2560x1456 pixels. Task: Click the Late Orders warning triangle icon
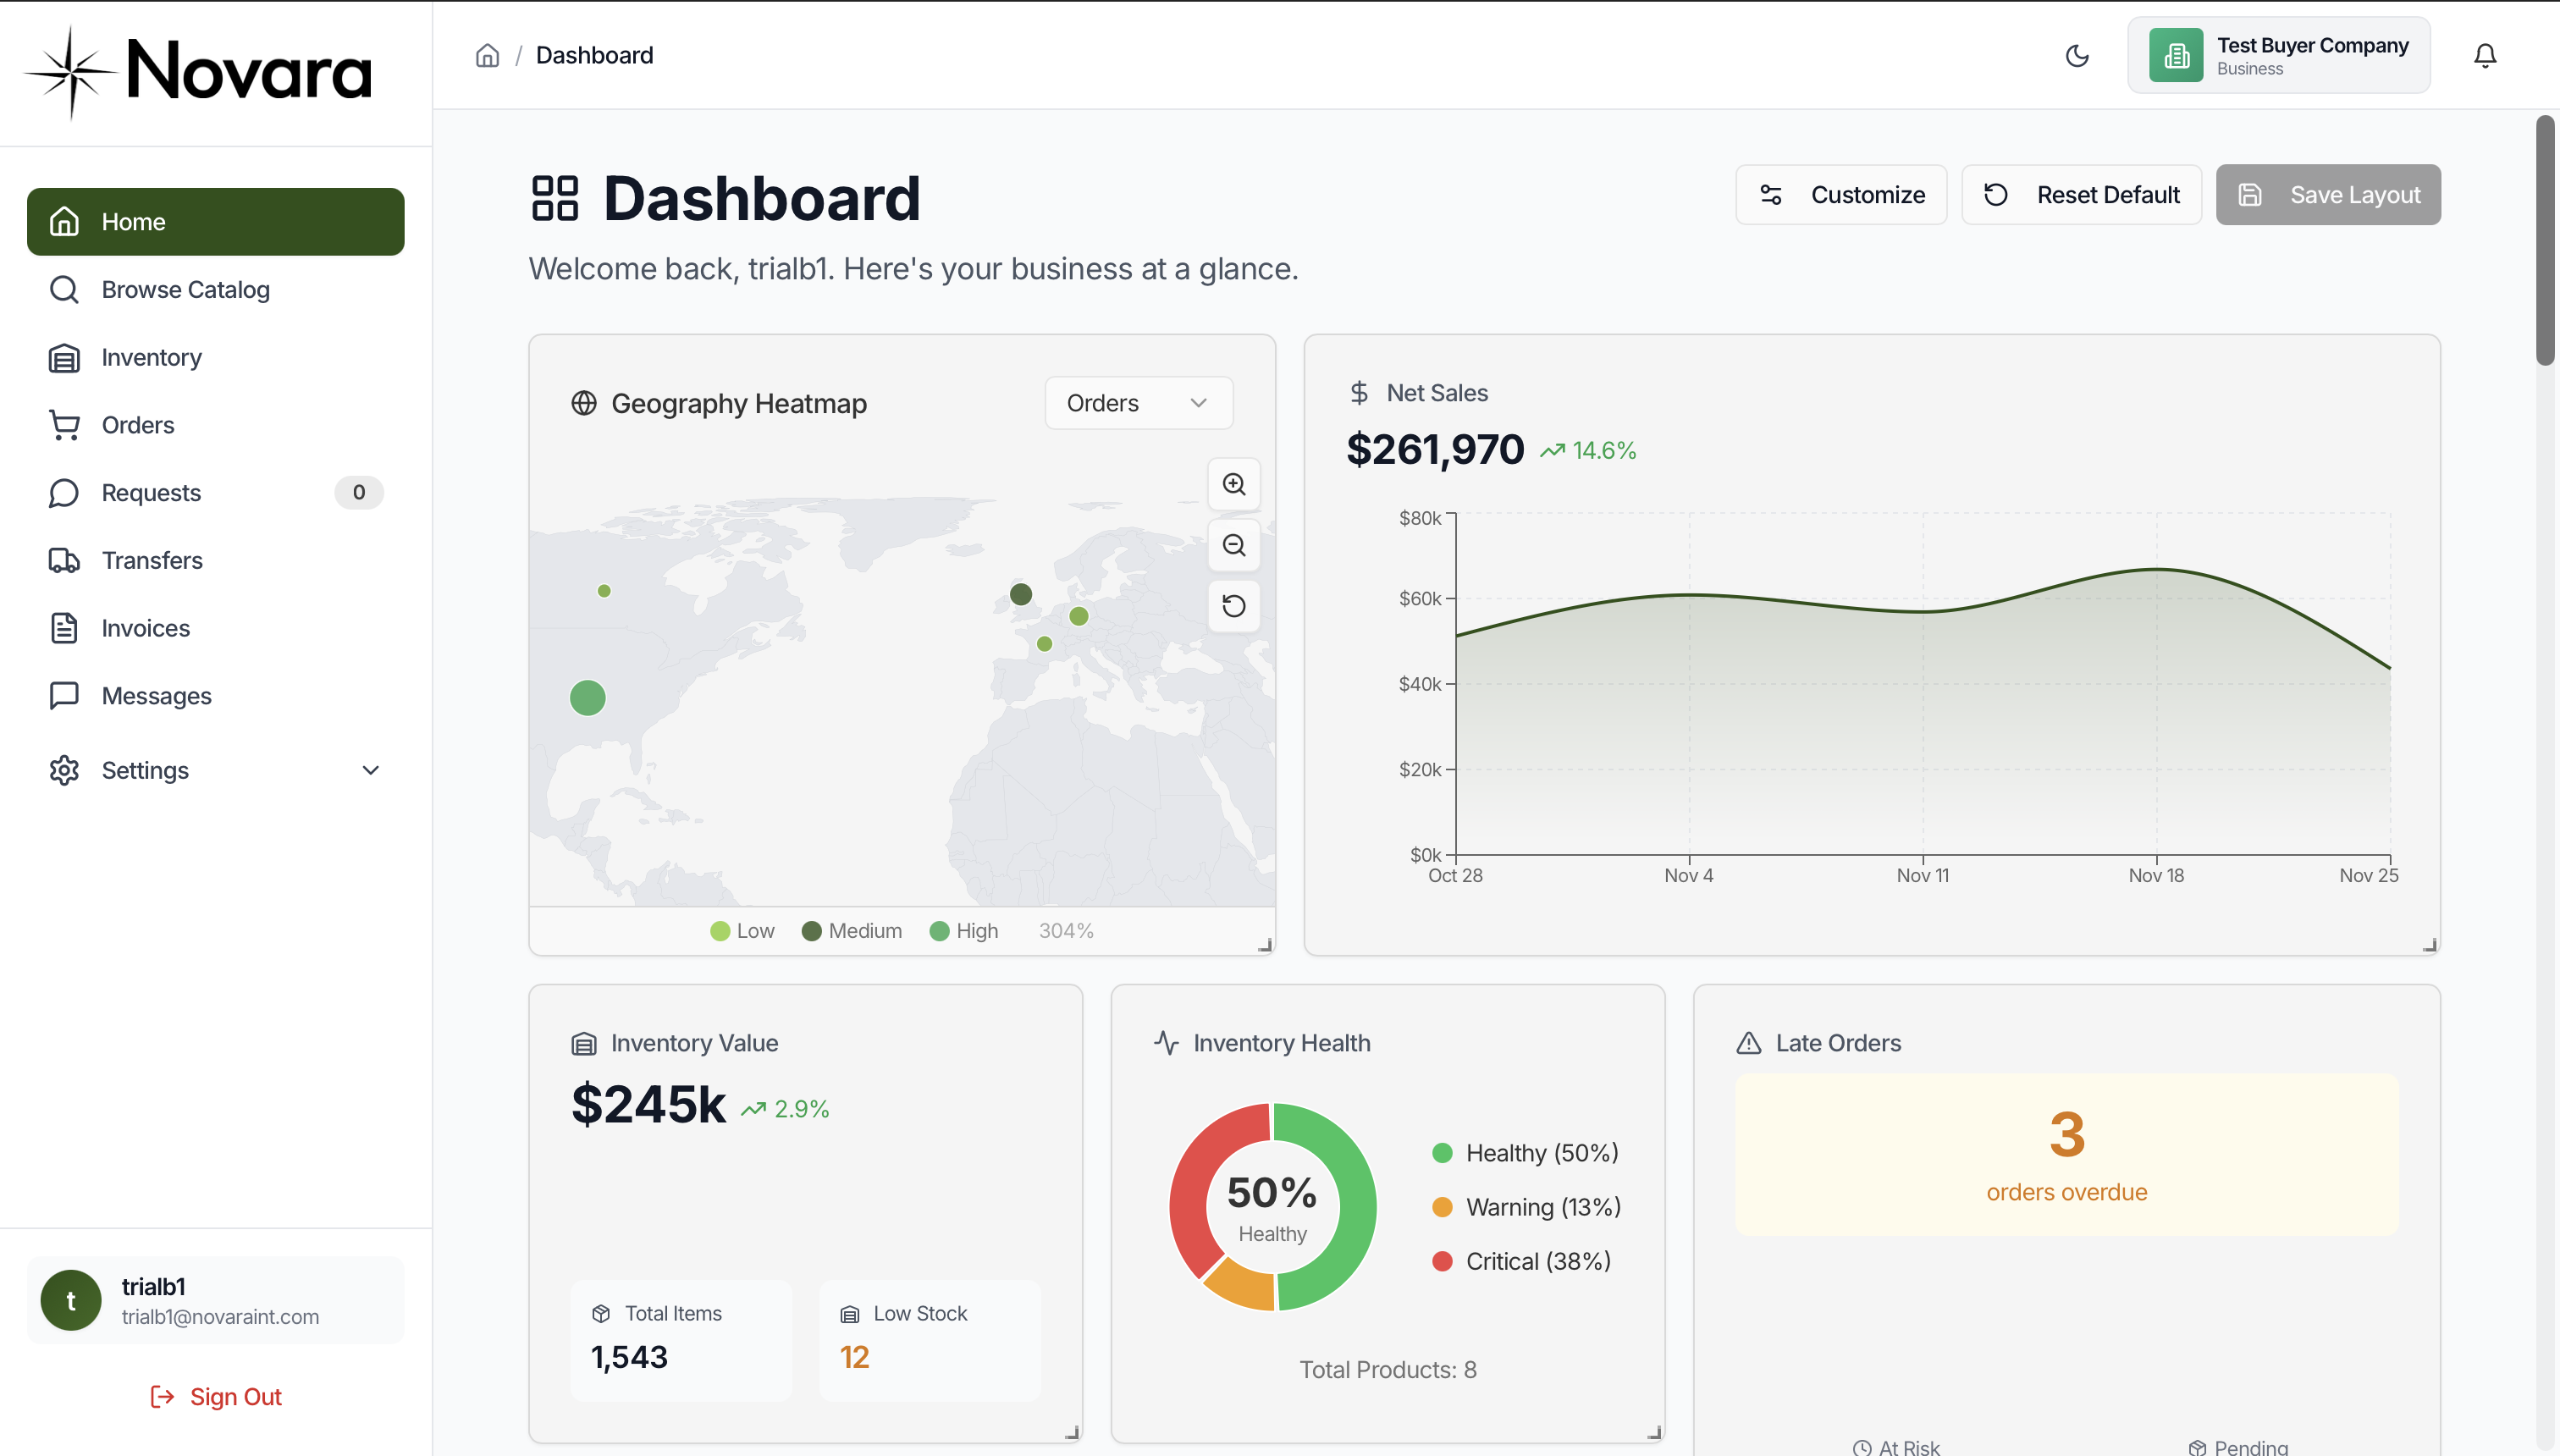click(x=1749, y=1043)
